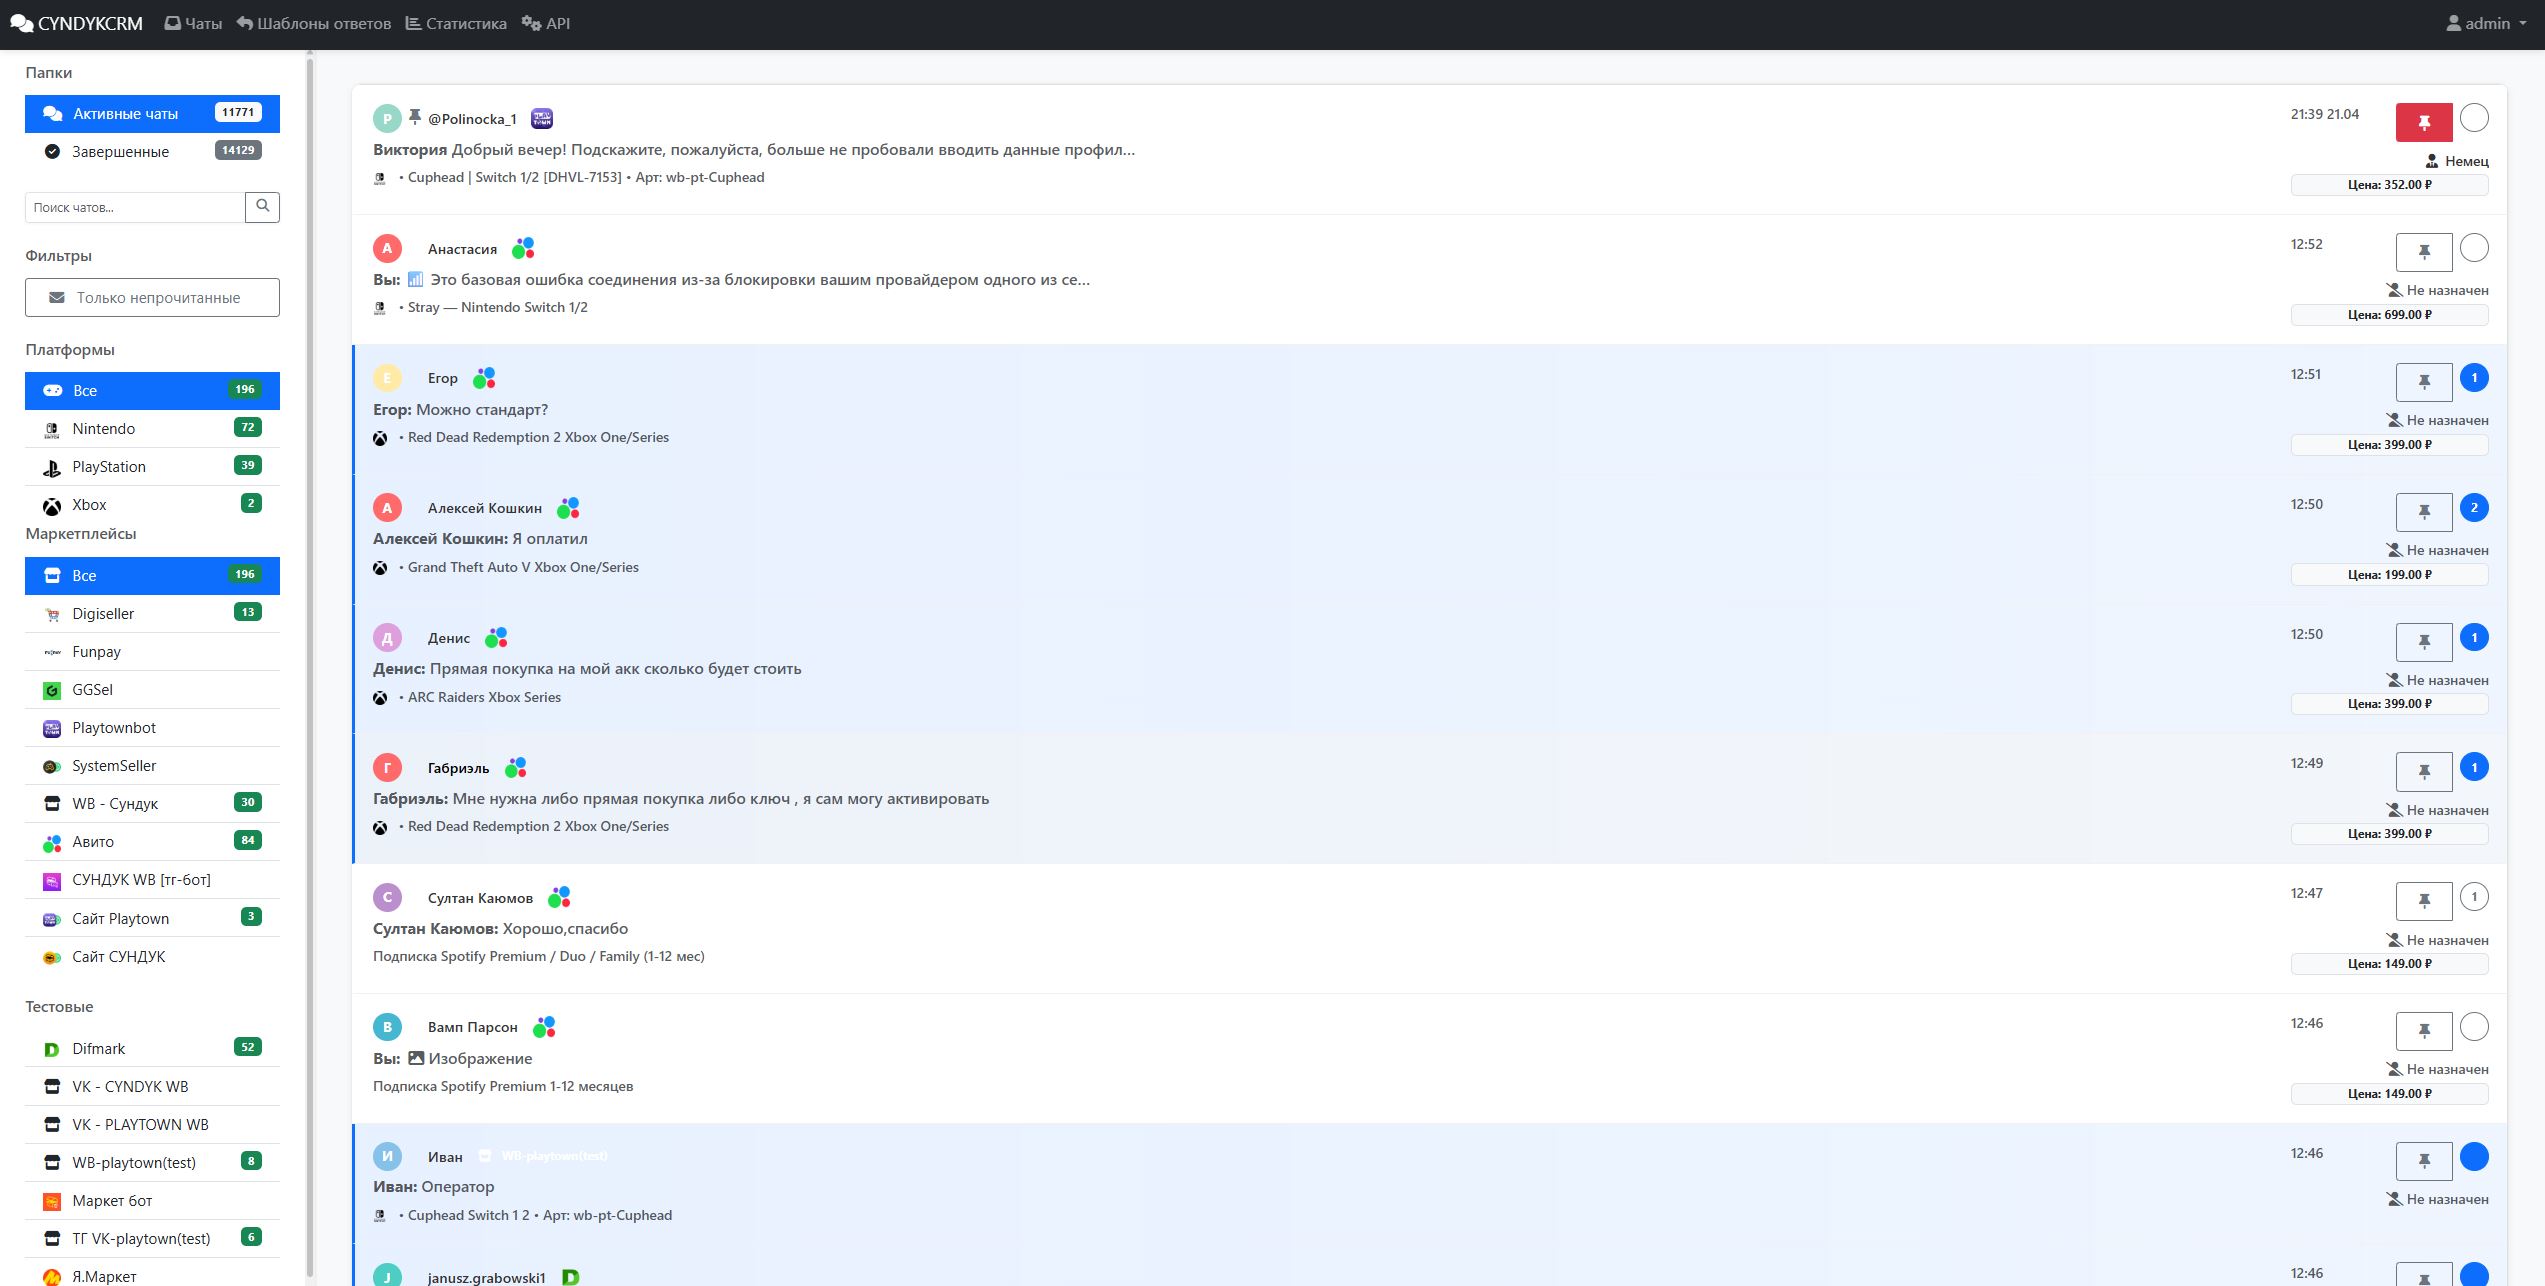The image size is (2545, 1286).
Task: Open Не назначен assignee on Анастасия chat
Action: pyautogui.click(x=2437, y=290)
